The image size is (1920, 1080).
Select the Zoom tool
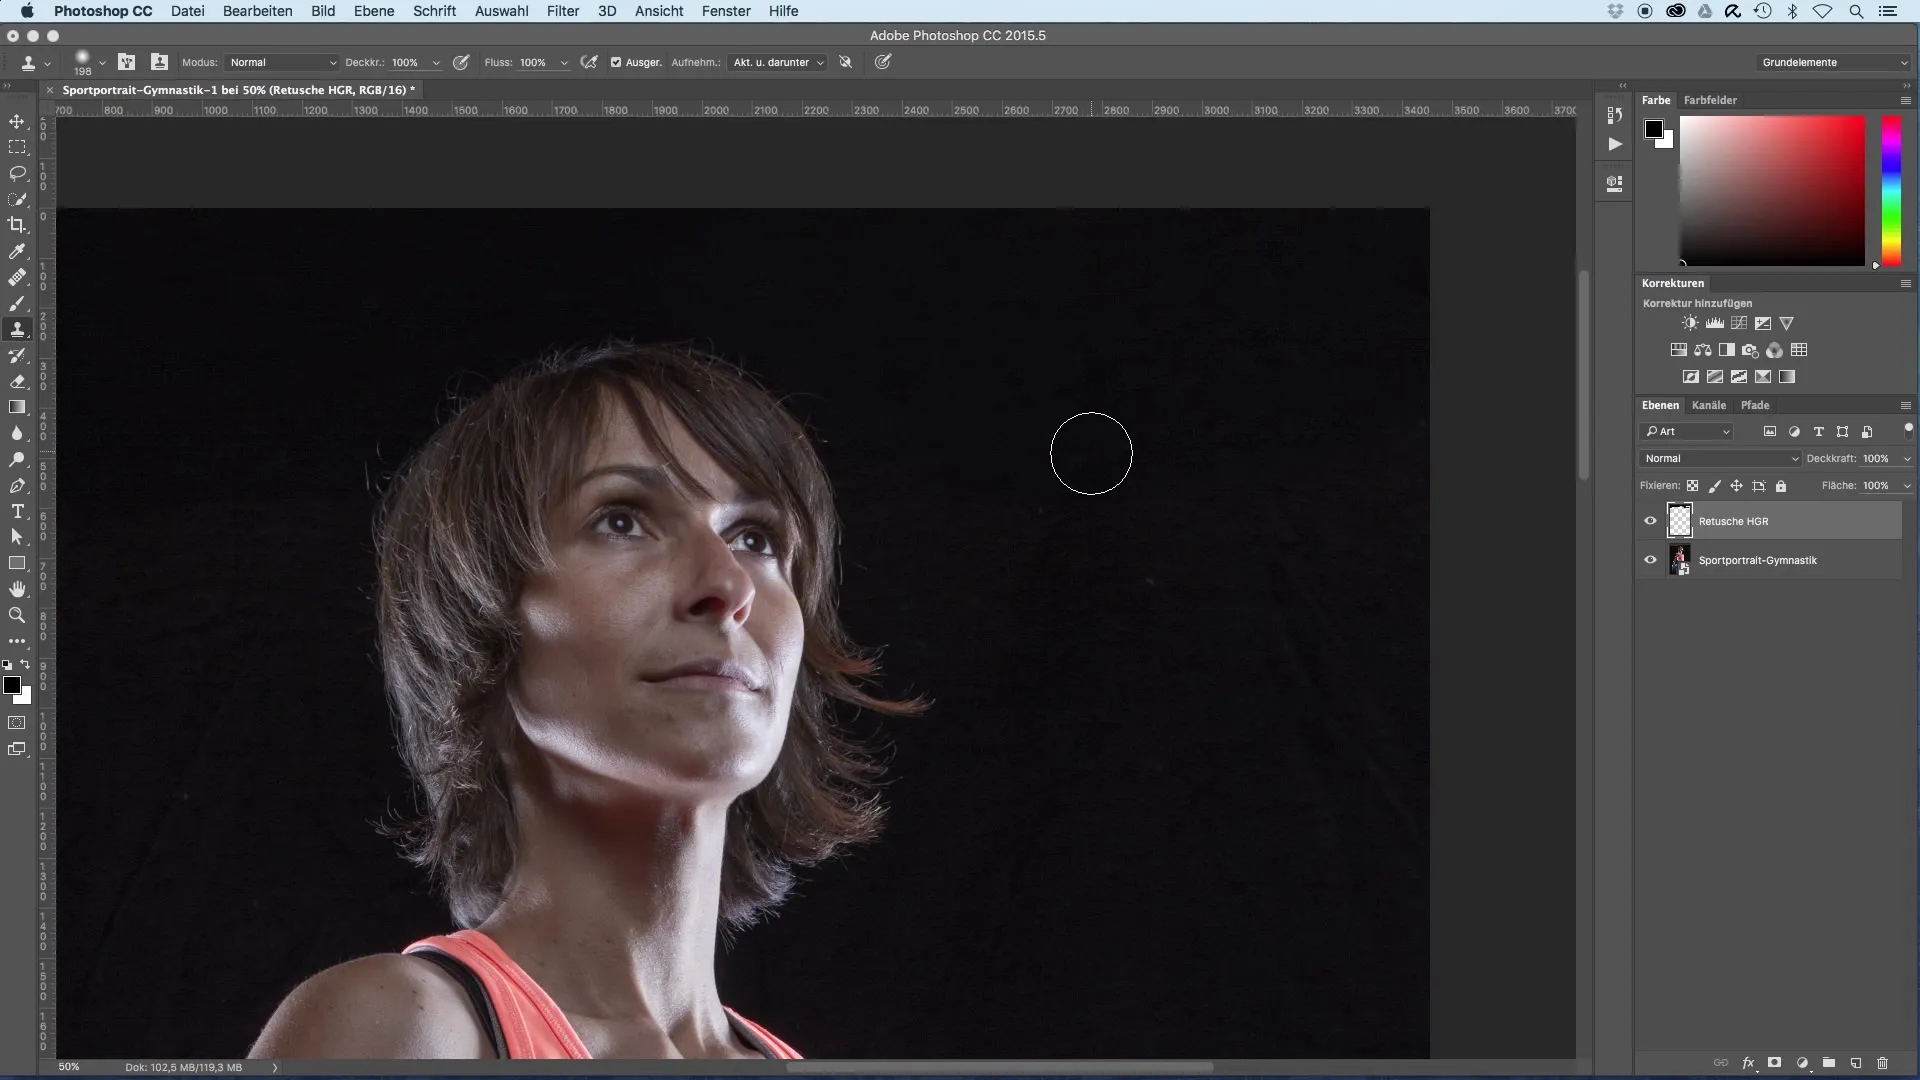(x=17, y=615)
